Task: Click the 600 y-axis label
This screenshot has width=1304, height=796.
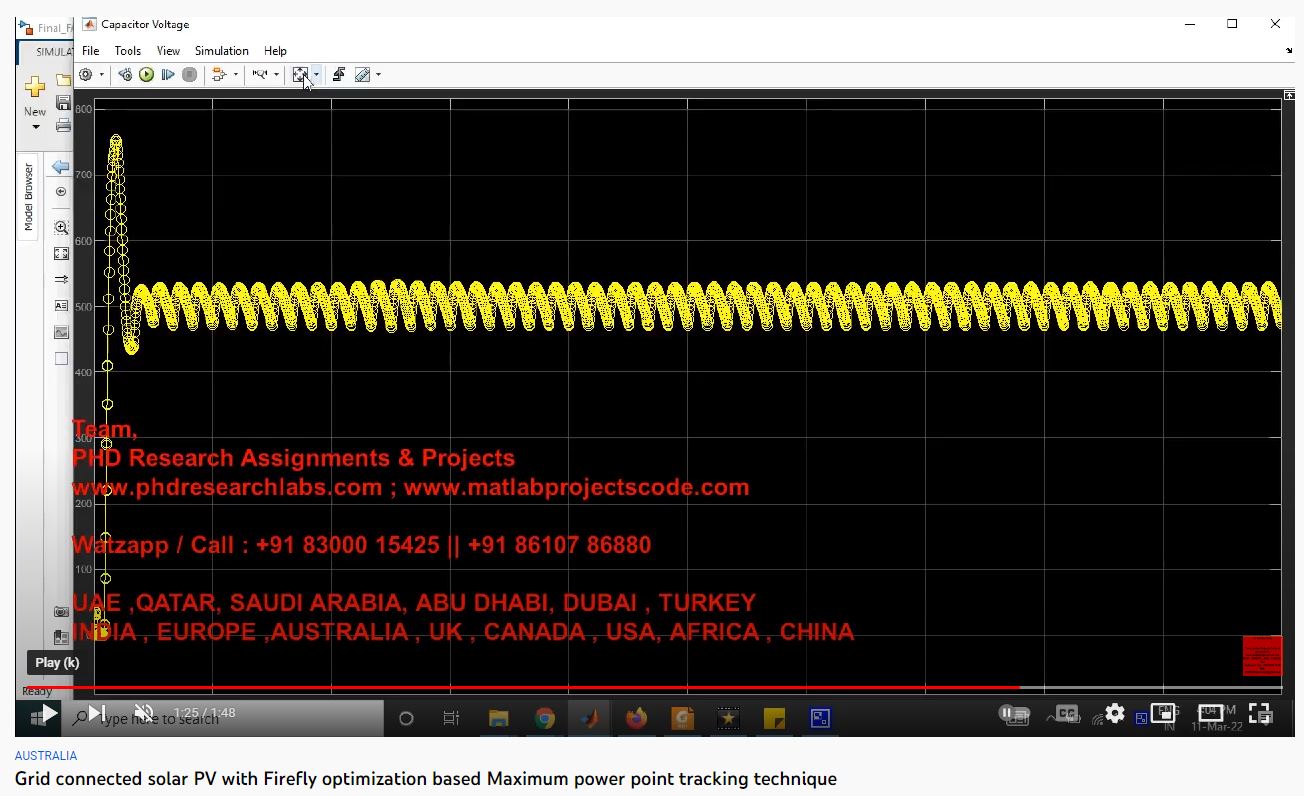Action: [x=85, y=241]
